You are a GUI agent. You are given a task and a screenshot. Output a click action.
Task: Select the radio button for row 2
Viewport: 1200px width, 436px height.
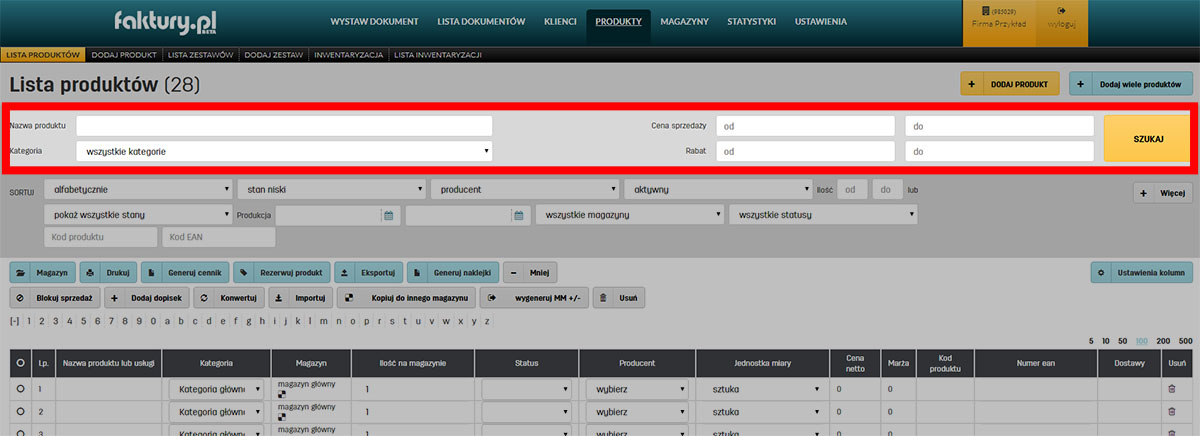[x=20, y=411]
